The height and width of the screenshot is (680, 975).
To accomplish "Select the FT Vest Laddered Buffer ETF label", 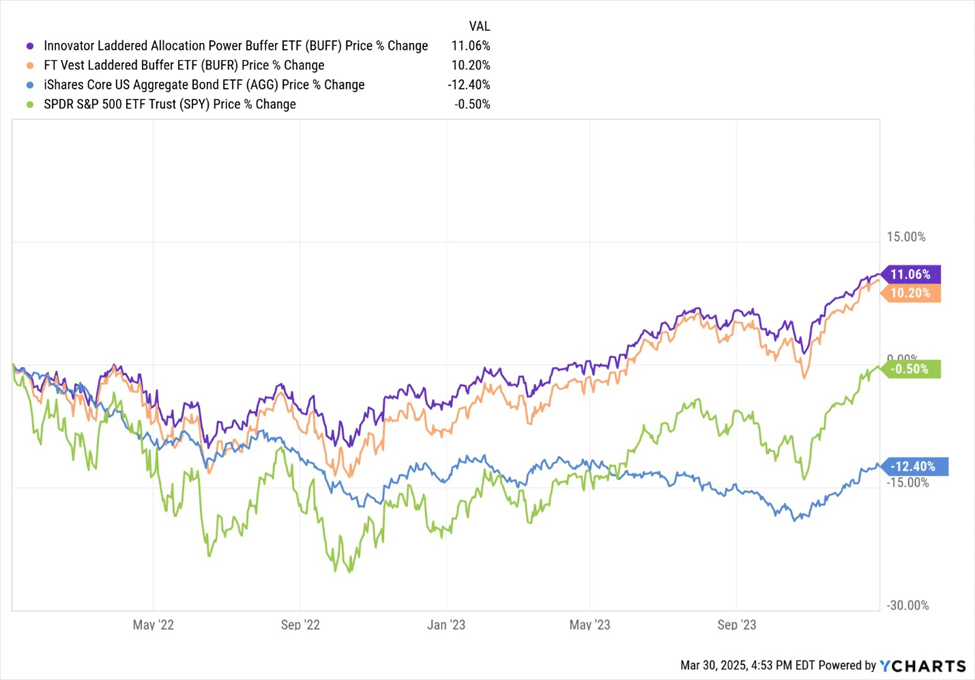I will pos(184,65).
